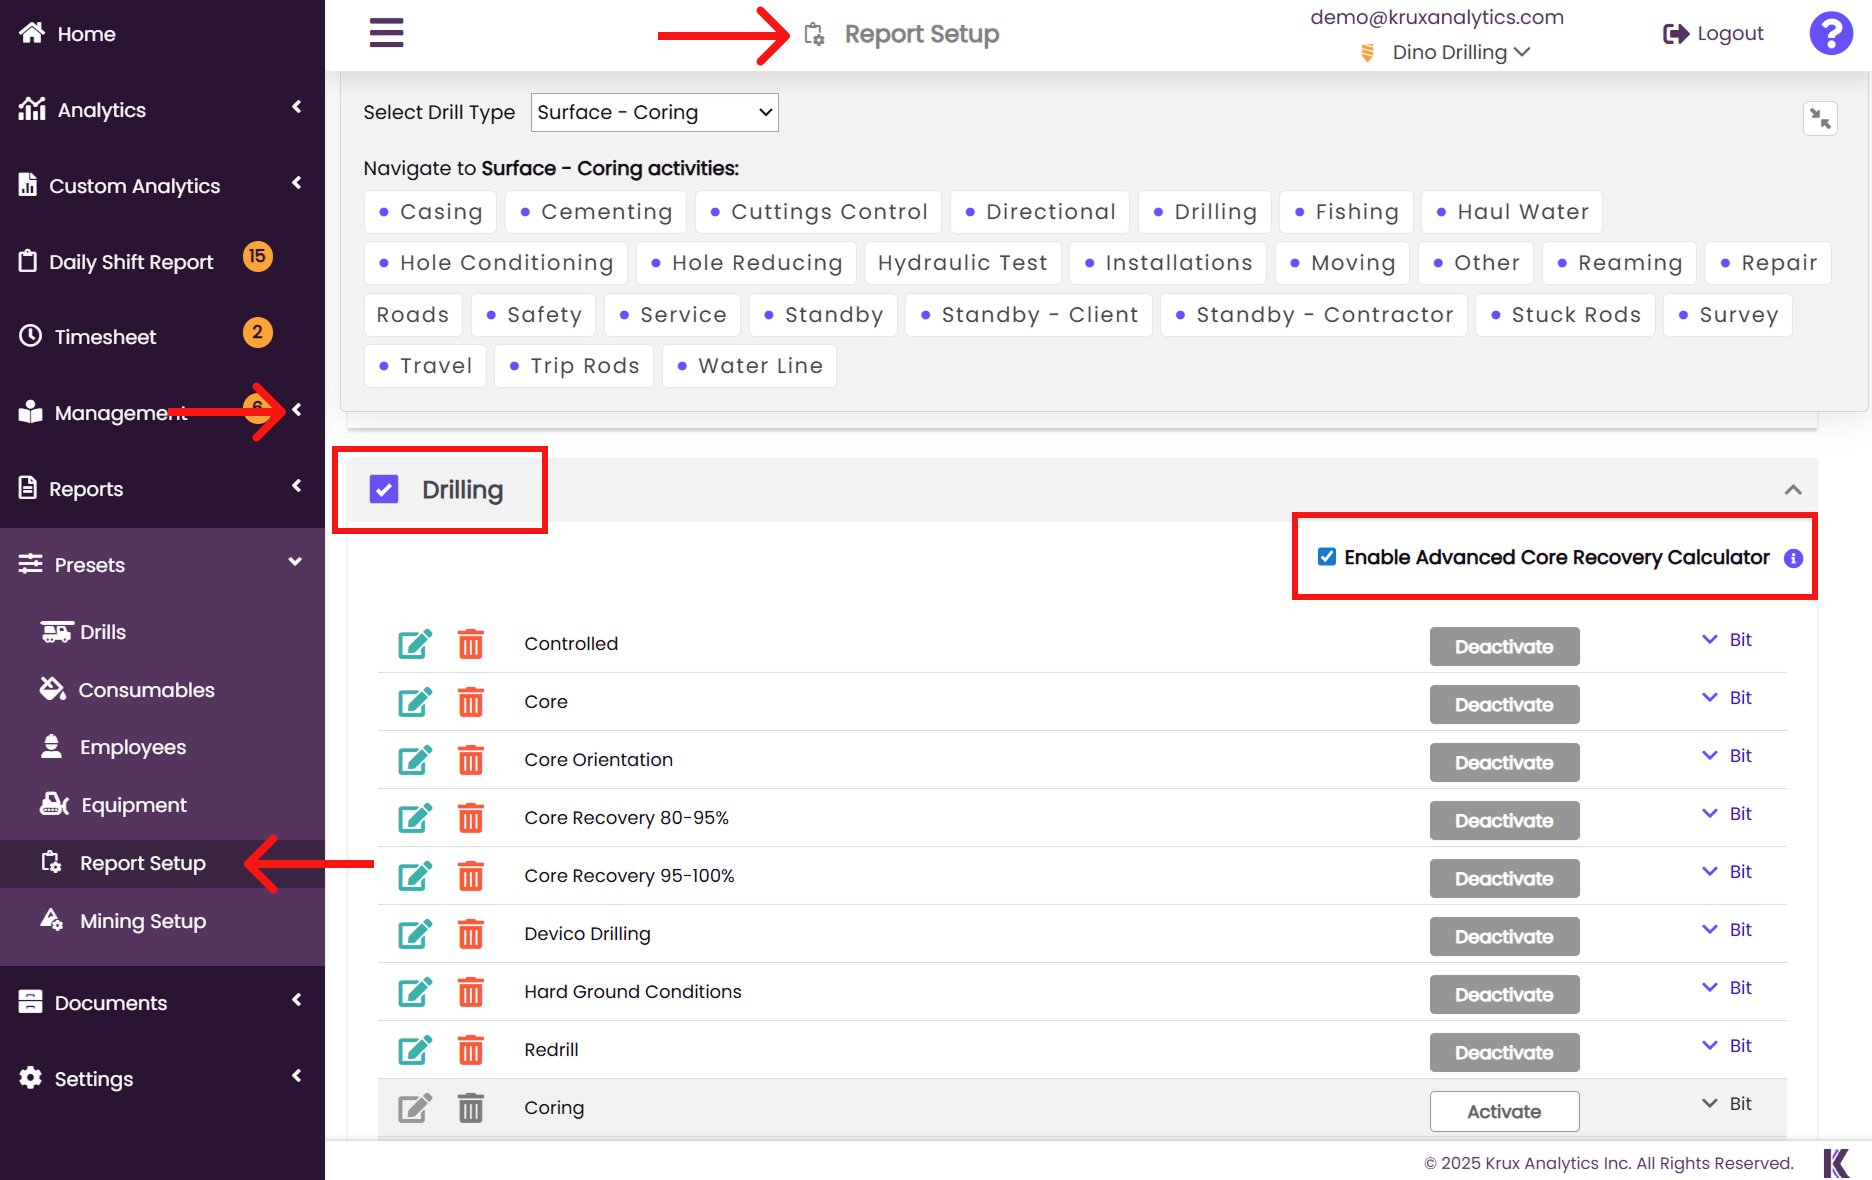Click the Logout link
This screenshot has width=1872, height=1180.
[x=1713, y=33]
